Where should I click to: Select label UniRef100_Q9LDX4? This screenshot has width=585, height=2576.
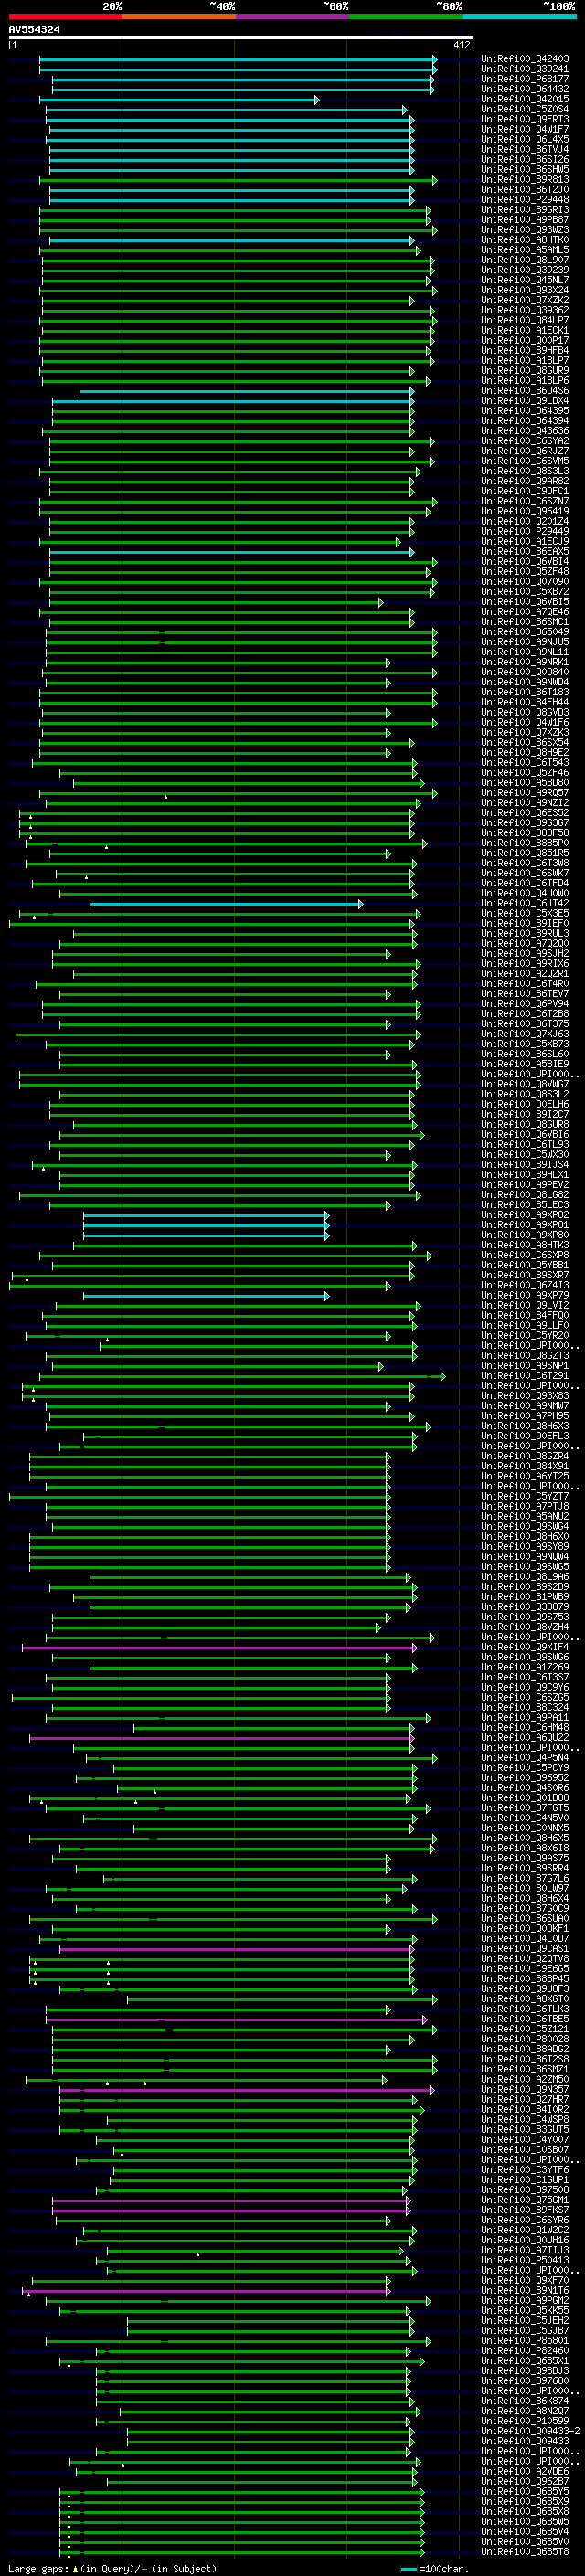[x=525, y=401]
